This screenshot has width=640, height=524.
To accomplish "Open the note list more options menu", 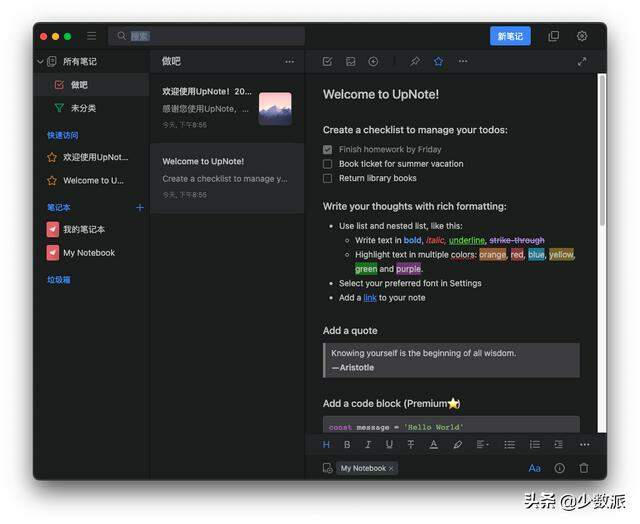I will [289, 62].
